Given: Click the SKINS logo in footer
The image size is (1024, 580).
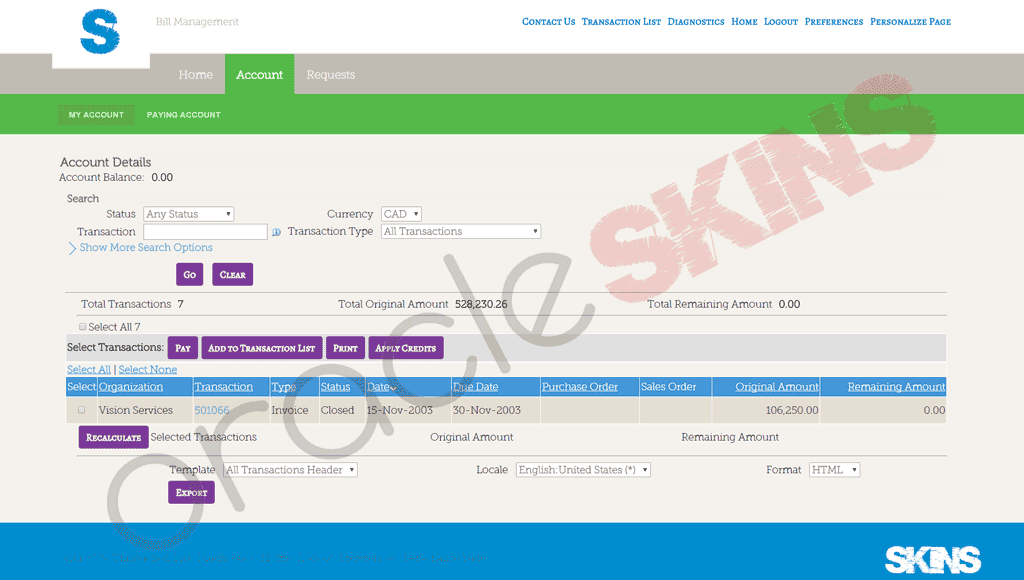Looking at the screenshot, I should click(932, 559).
